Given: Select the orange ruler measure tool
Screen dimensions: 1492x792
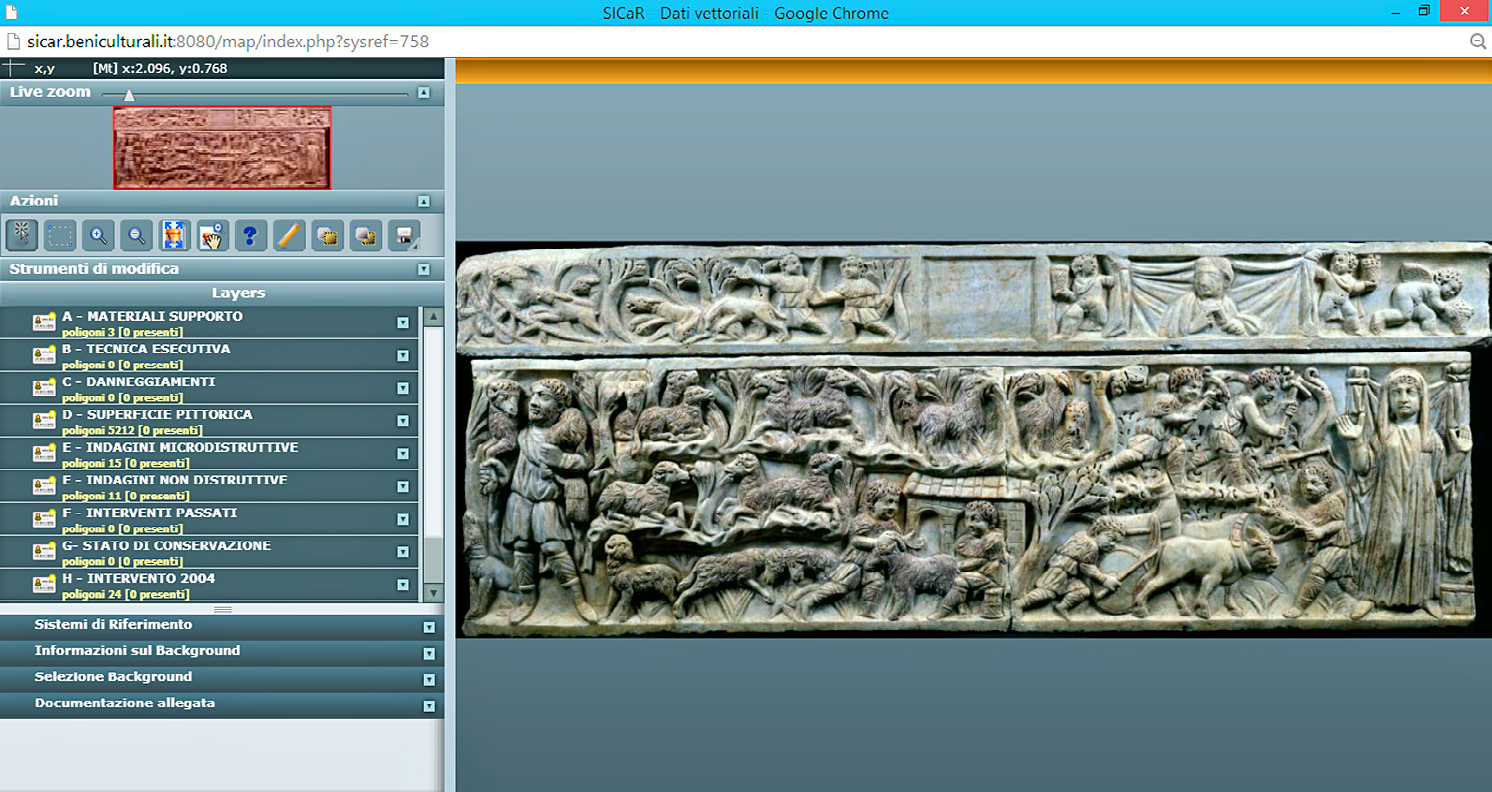Looking at the screenshot, I should pyautogui.click(x=288, y=236).
